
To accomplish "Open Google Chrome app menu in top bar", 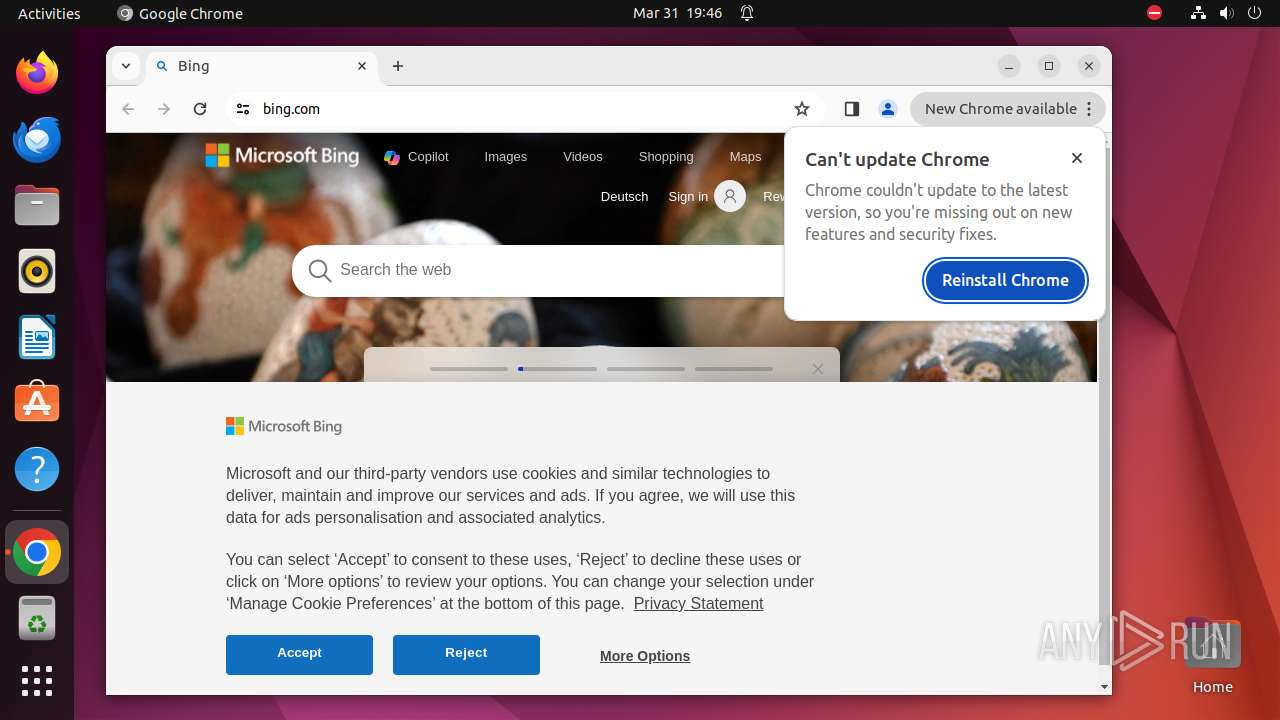I will tap(180, 13).
